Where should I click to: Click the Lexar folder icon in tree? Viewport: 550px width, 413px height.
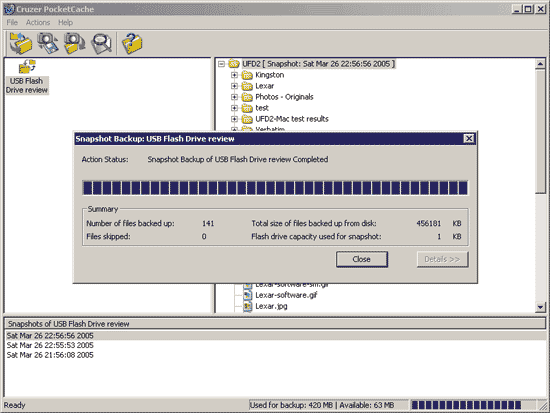tap(247, 86)
